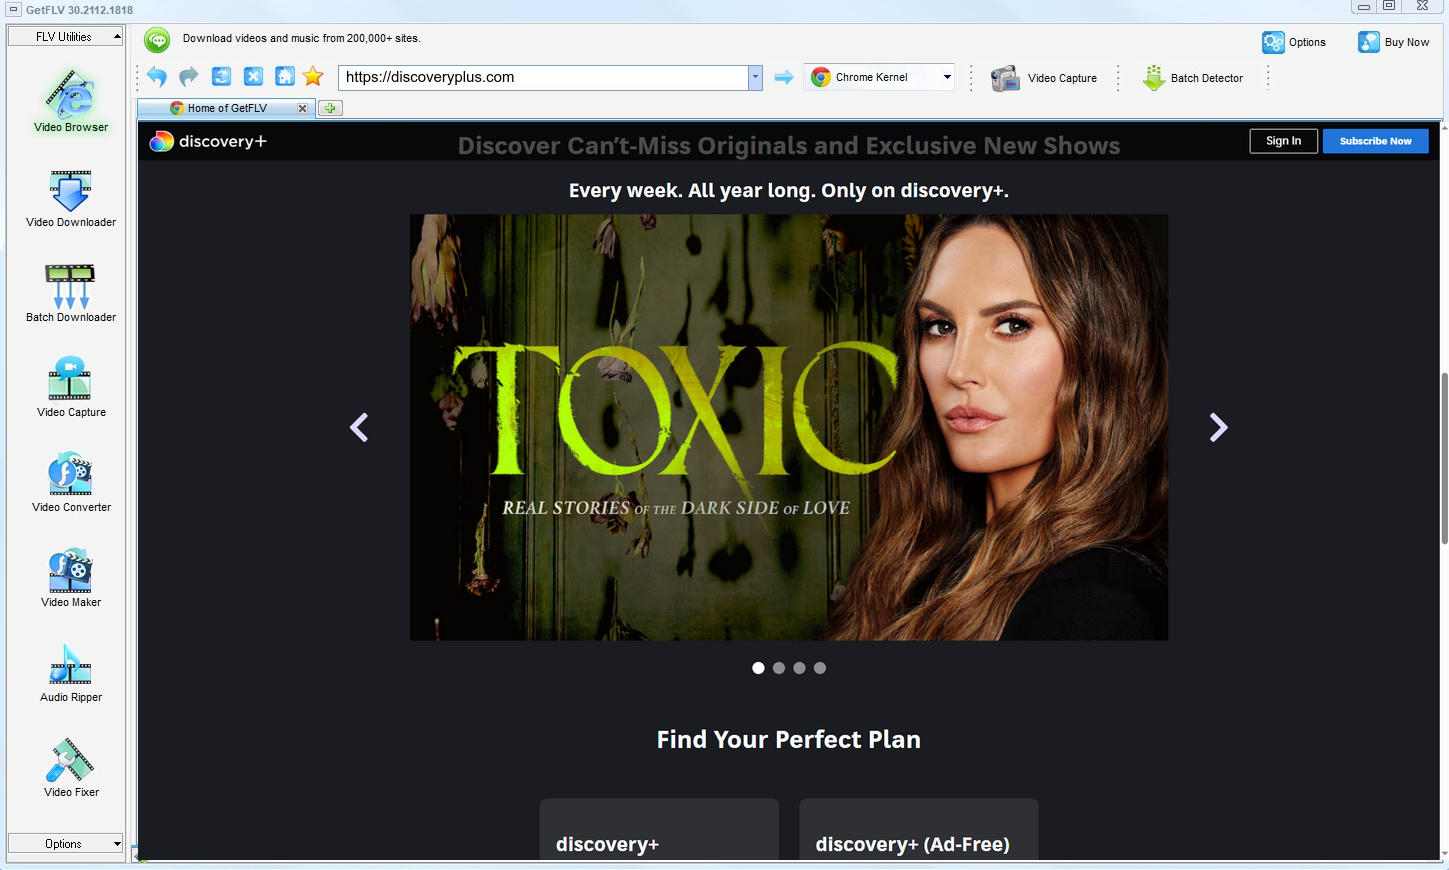Show the next carousel slide
Image resolution: width=1449 pixels, height=870 pixels.
1218,427
